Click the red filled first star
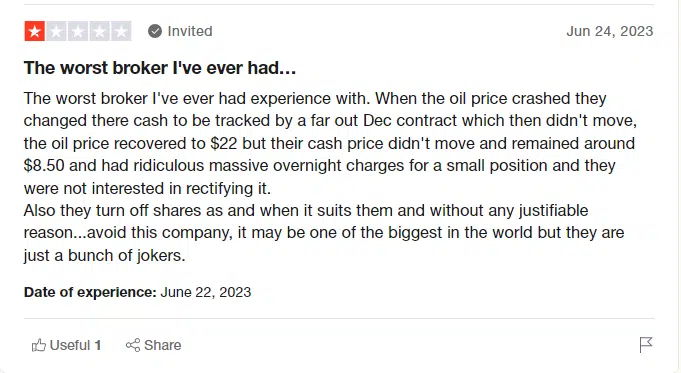The width and height of the screenshot is (681, 373). tap(35, 31)
